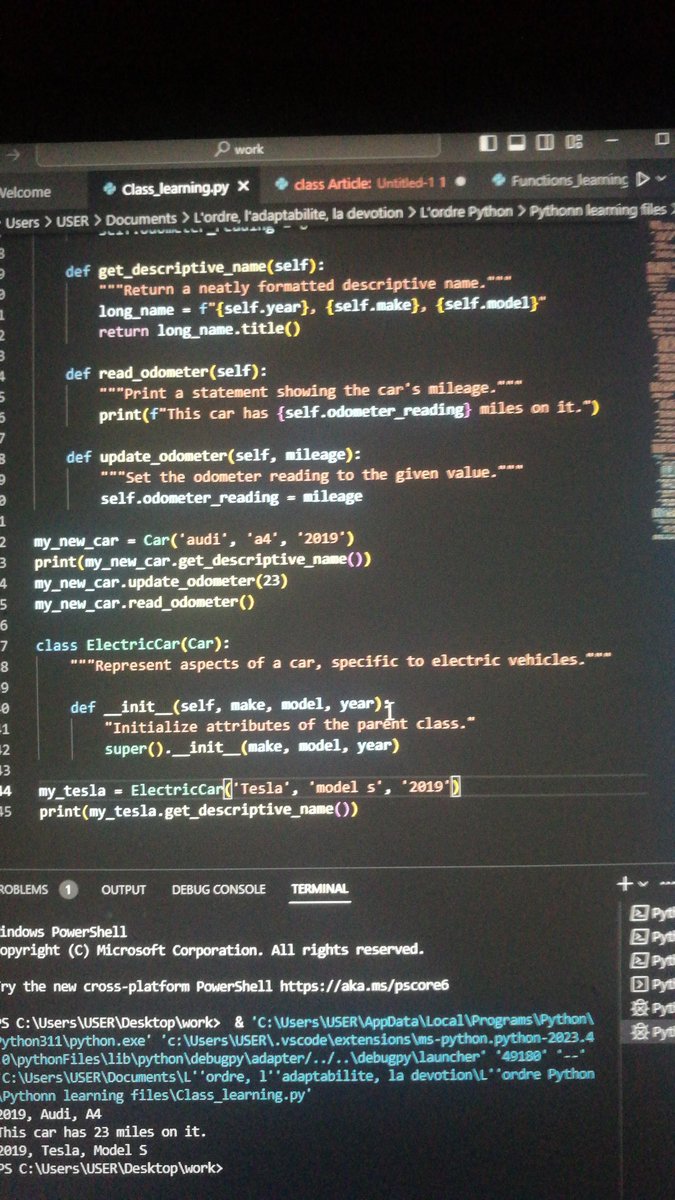
Task: Go forward with the navigation arrow
Action: (13, 155)
